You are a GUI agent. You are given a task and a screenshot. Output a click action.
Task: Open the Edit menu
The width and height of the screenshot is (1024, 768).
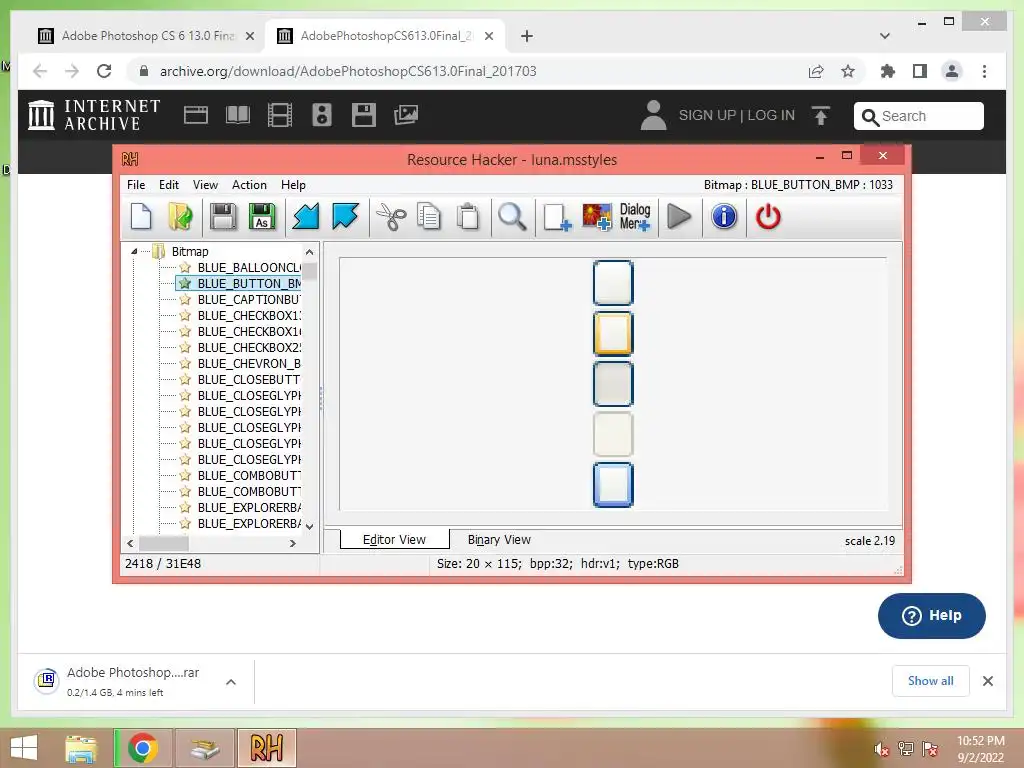168,185
